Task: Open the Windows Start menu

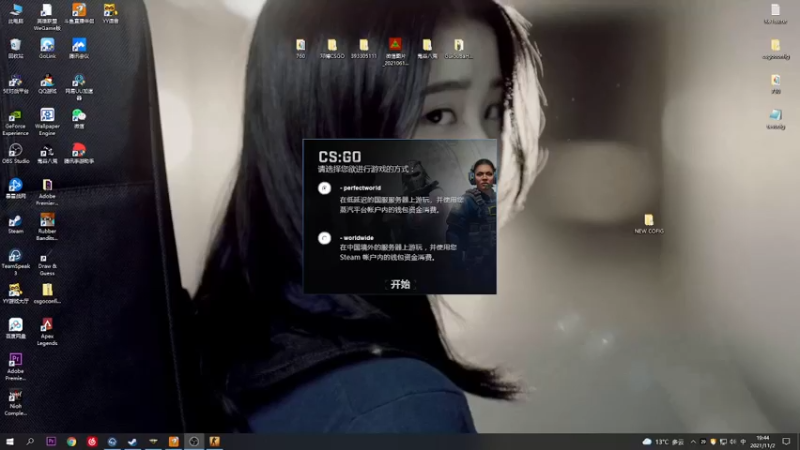Action: tap(10, 441)
